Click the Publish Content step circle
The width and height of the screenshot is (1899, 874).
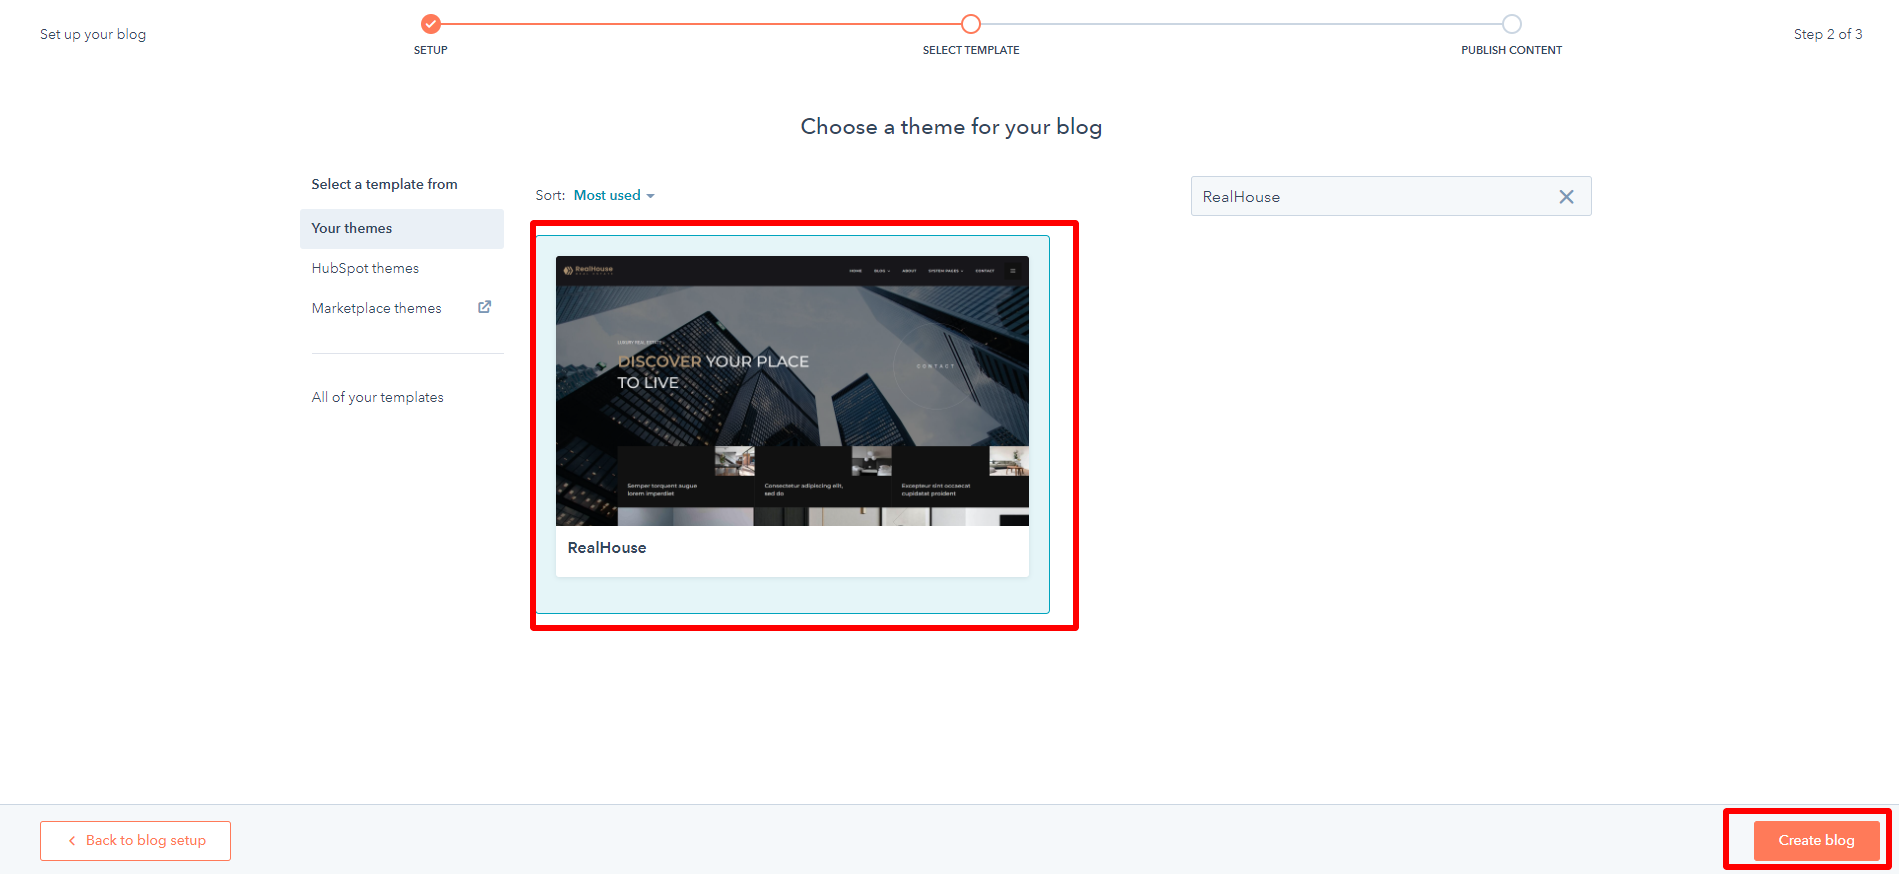tap(1511, 24)
